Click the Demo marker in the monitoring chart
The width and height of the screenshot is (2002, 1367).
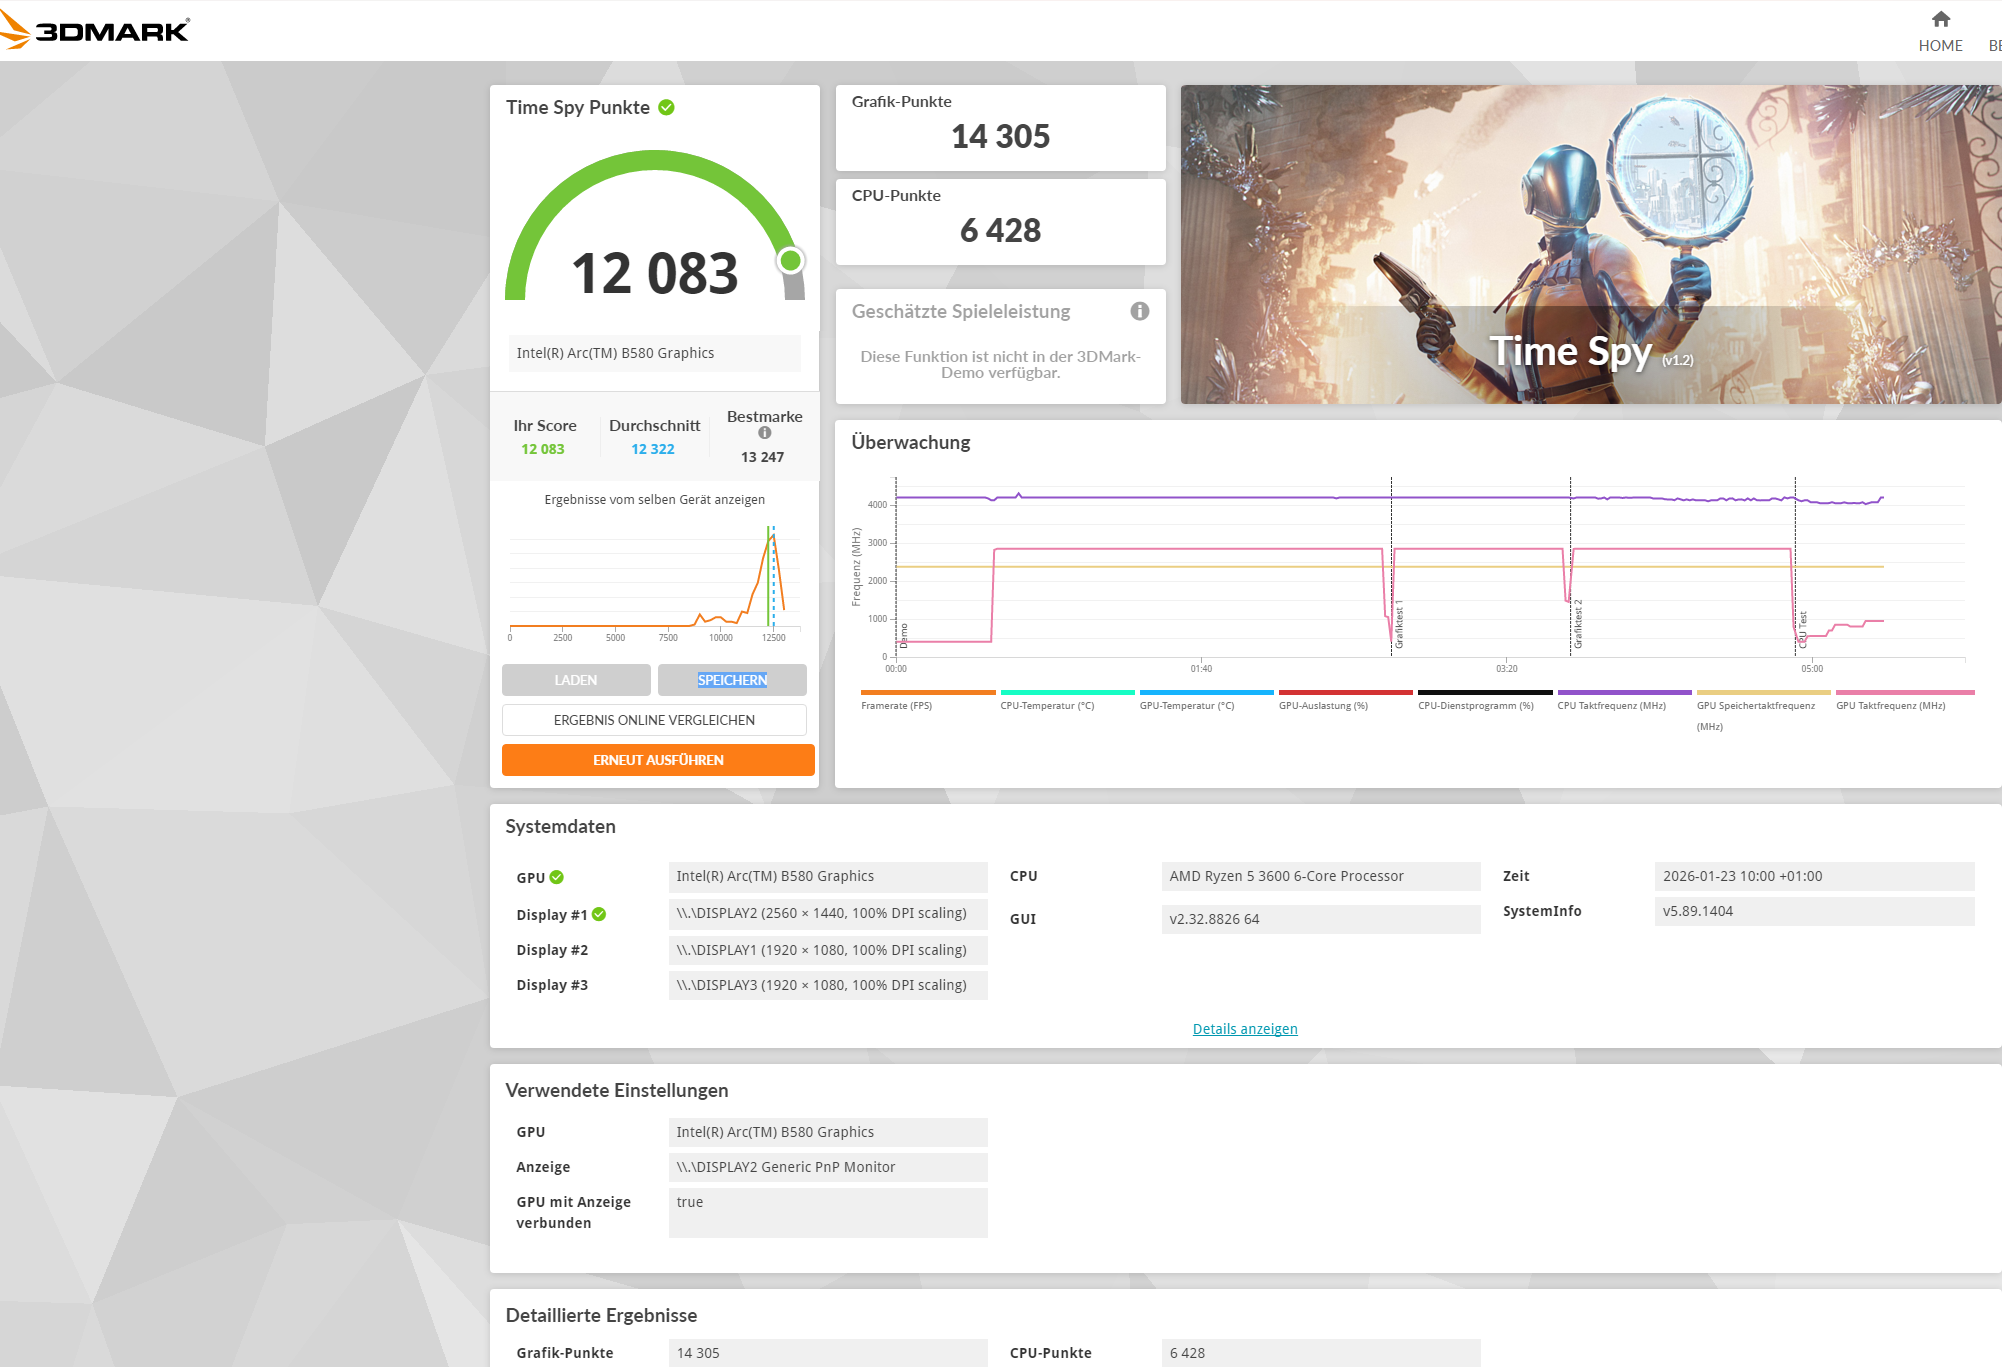(x=904, y=635)
